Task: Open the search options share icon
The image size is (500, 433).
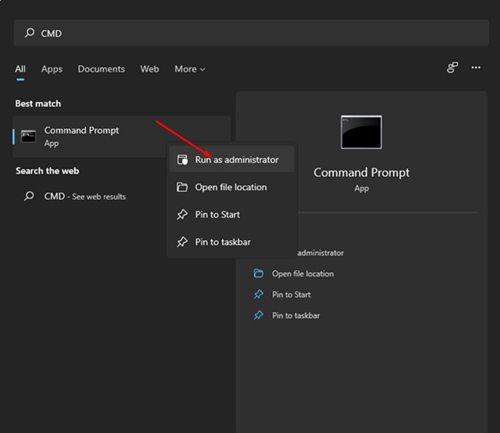Action: (x=452, y=68)
